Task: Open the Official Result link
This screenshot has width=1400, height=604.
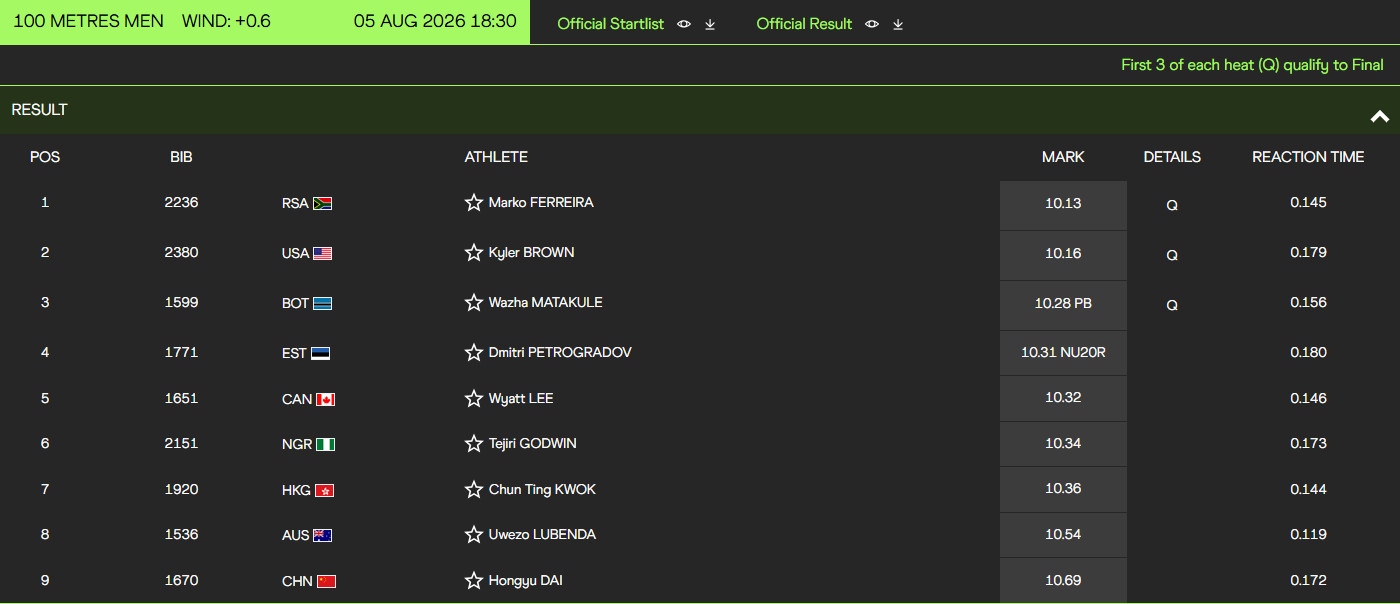Action: [x=804, y=24]
